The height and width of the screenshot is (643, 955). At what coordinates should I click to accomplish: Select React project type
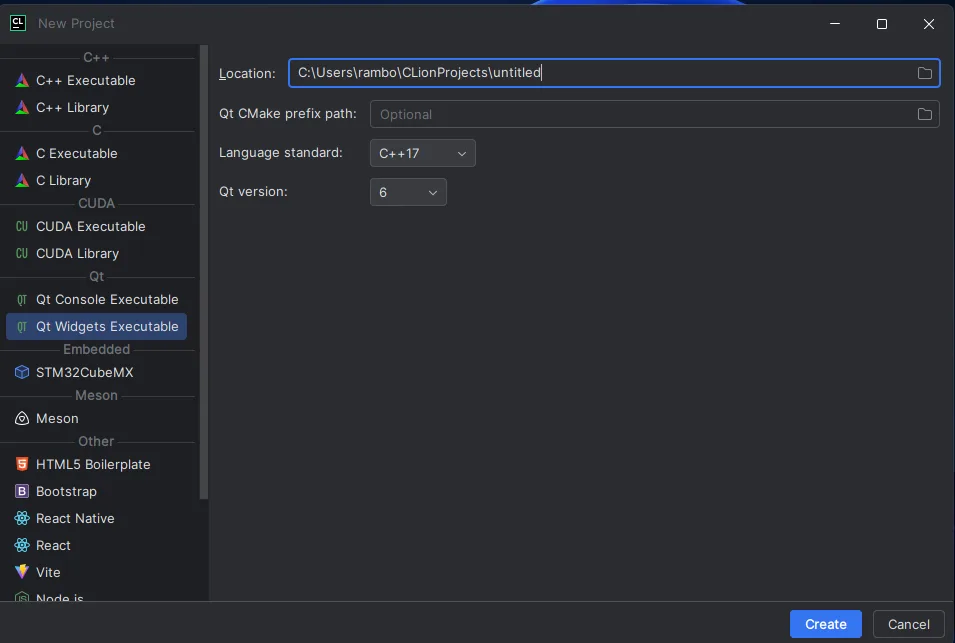pos(96,545)
